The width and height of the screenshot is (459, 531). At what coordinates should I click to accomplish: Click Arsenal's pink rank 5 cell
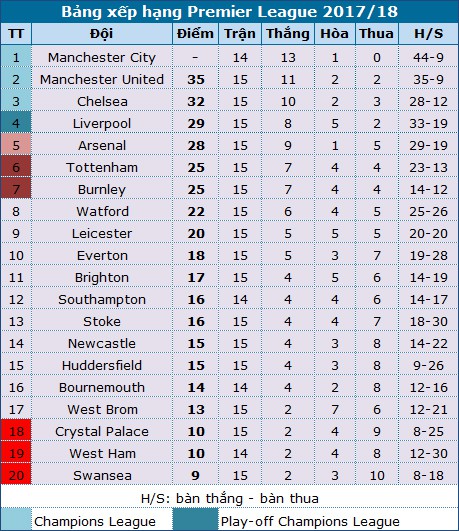click(x=16, y=145)
